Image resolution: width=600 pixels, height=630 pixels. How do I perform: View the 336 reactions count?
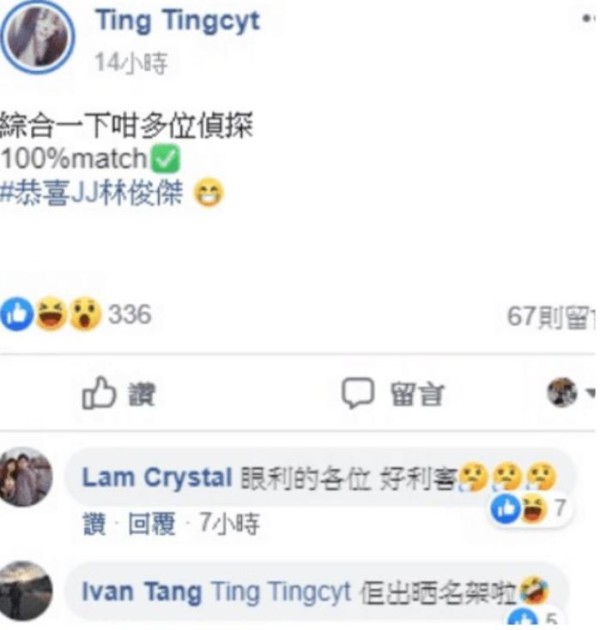coord(130,314)
